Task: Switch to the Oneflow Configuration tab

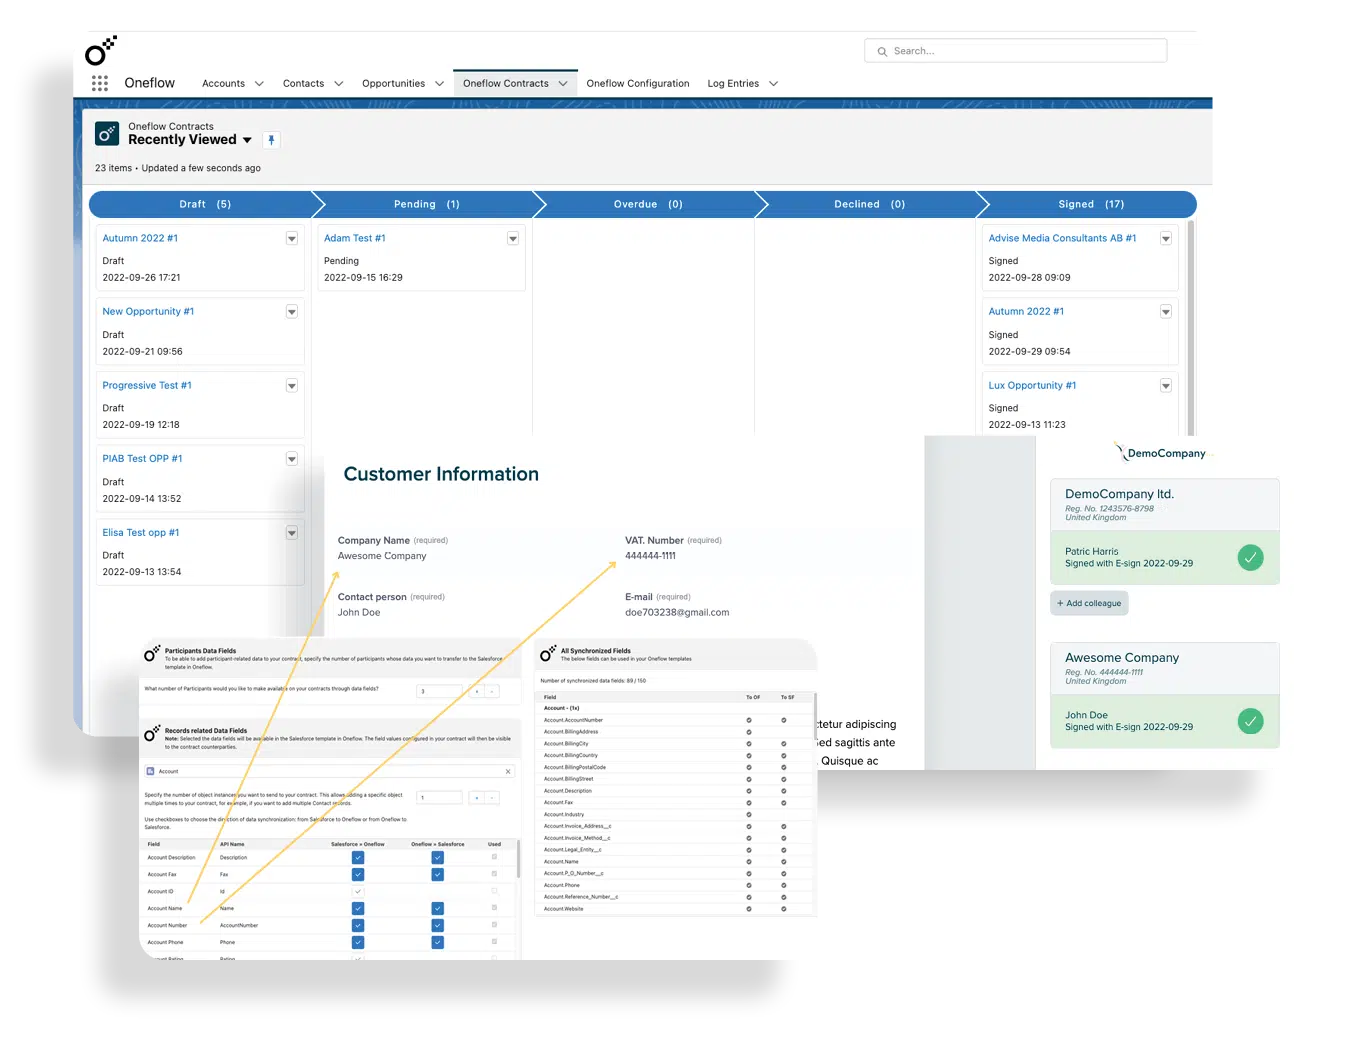Action: [638, 84]
